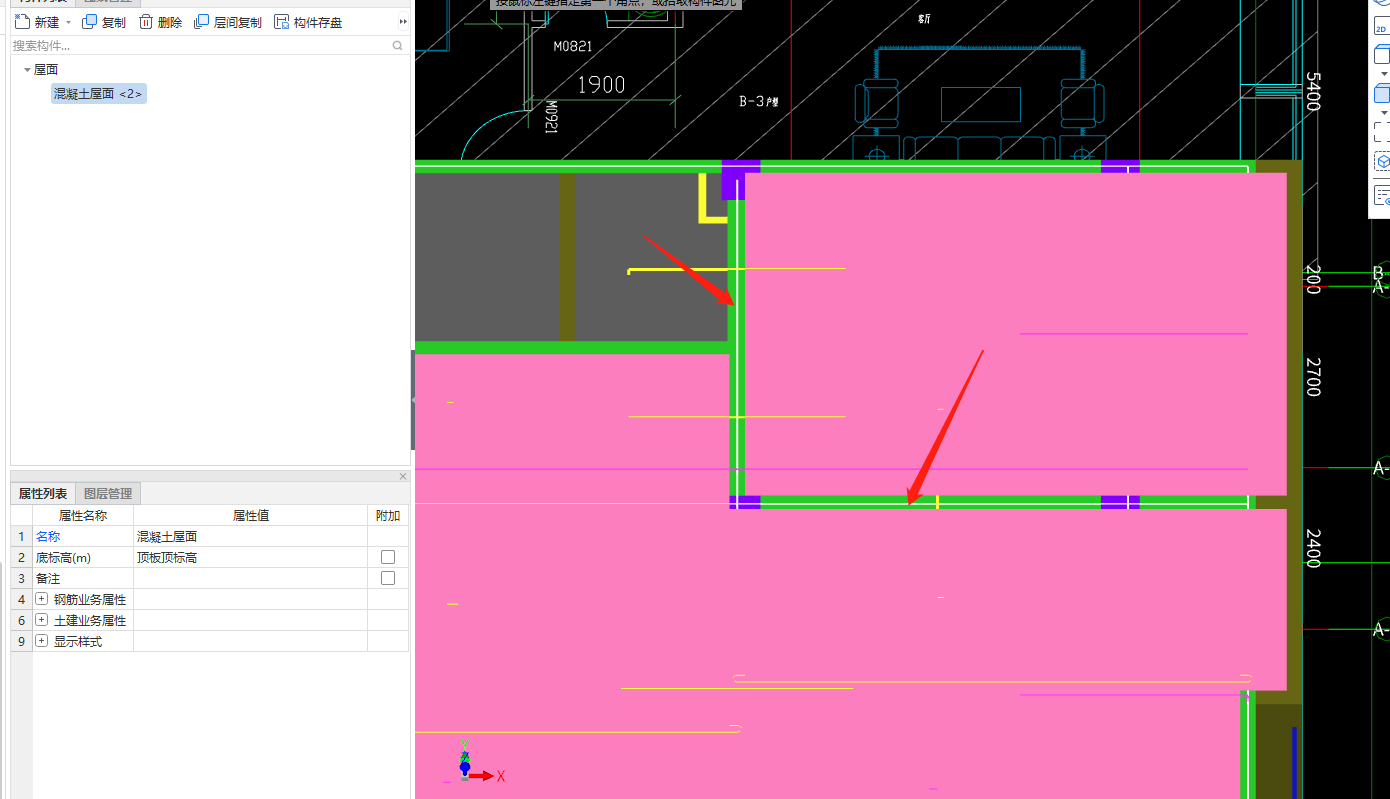This screenshot has height=799, width=1390.
Task: Click the 底标高(m) property name cell
Action: (83, 558)
